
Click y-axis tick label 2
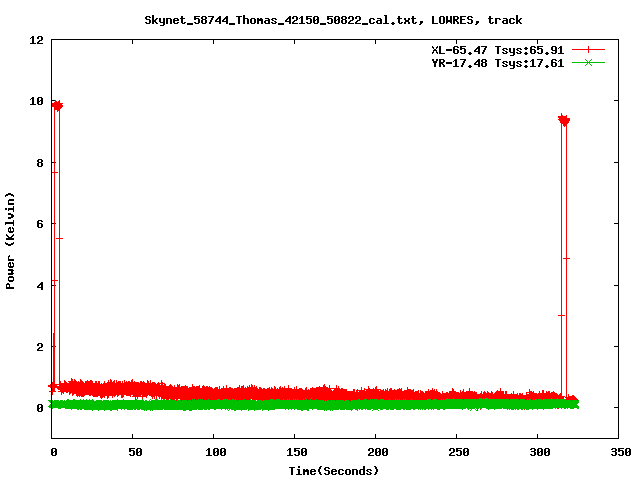[40, 347]
